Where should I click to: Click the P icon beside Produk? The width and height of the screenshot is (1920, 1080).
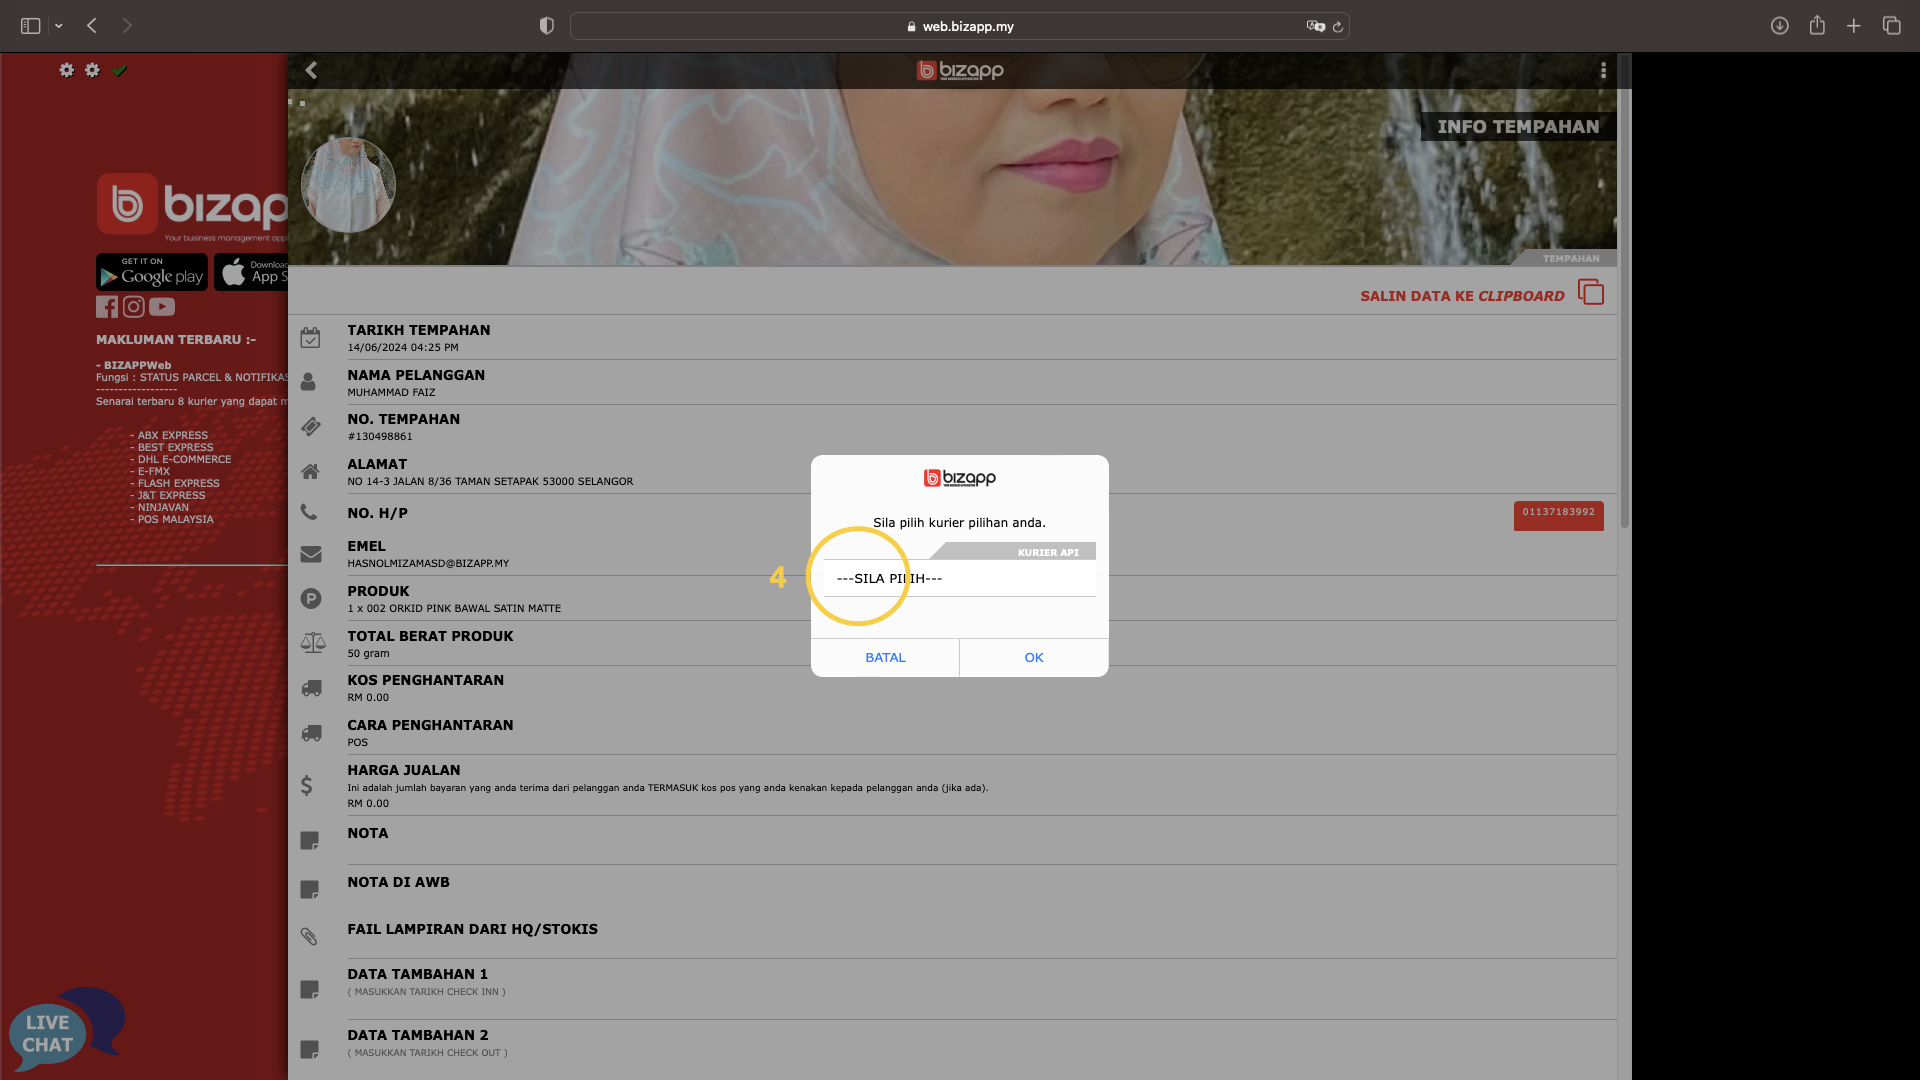pyautogui.click(x=311, y=599)
